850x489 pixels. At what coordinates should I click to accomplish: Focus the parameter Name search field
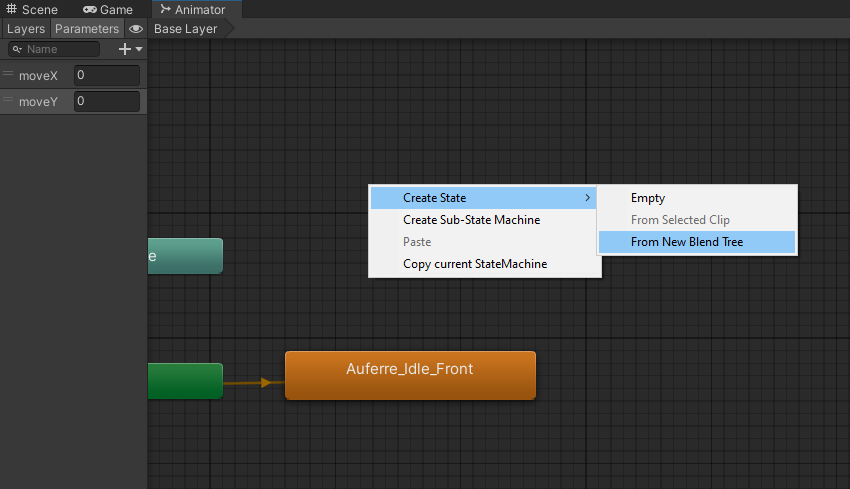(x=60, y=49)
